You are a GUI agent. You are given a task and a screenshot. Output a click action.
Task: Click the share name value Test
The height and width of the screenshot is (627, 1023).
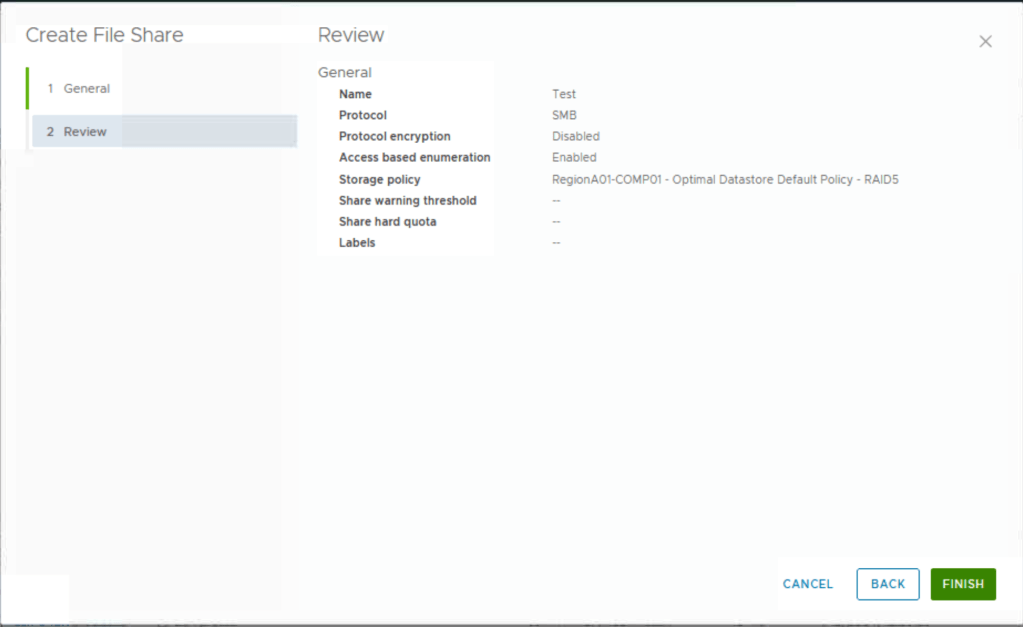564,94
